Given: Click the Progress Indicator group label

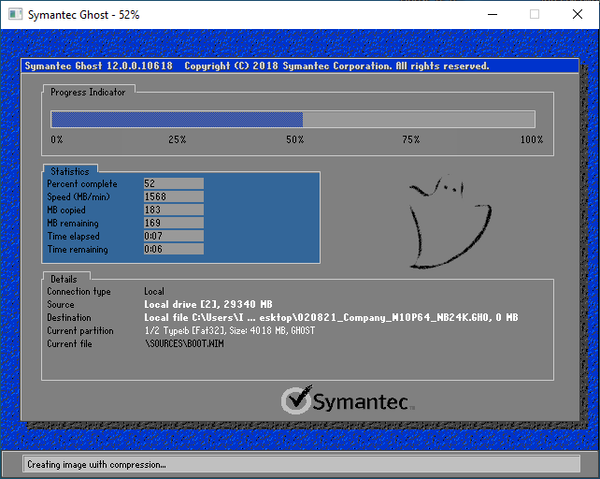Looking at the screenshot, I should coord(88,92).
